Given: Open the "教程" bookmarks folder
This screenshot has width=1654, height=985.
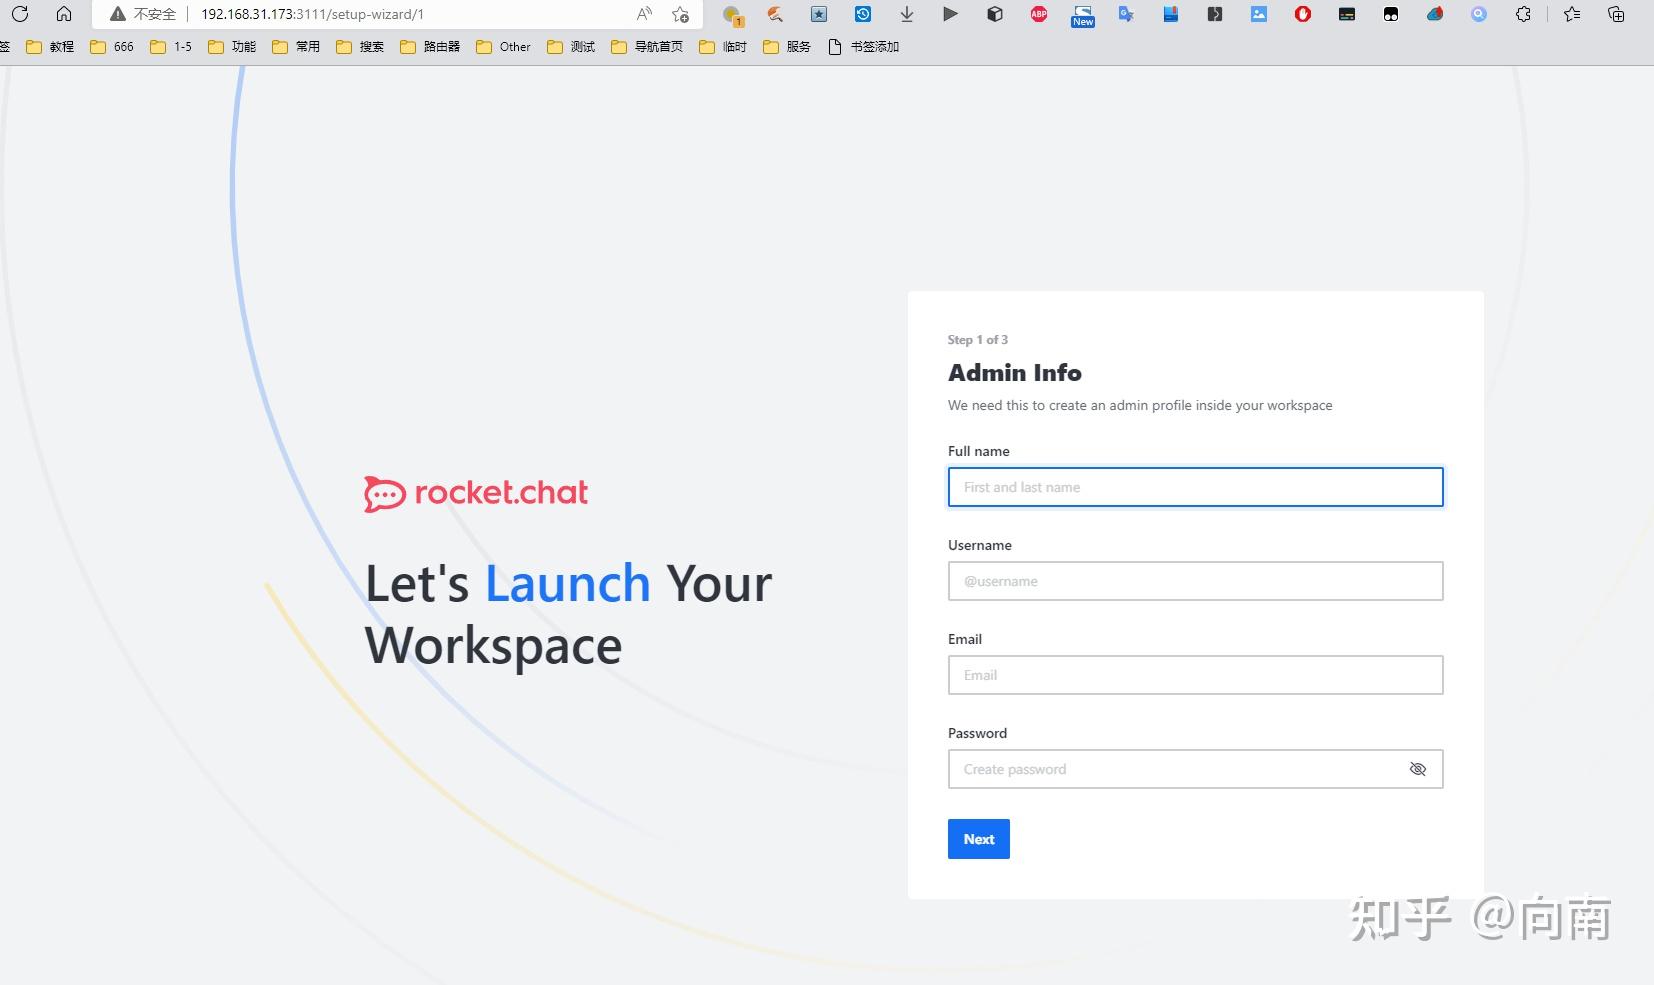Looking at the screenshot, I should pos(51,46).
